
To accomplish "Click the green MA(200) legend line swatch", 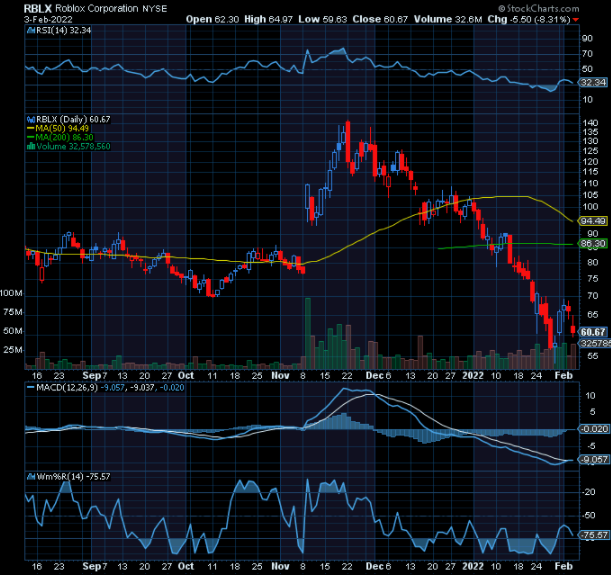I will (30, 137).
